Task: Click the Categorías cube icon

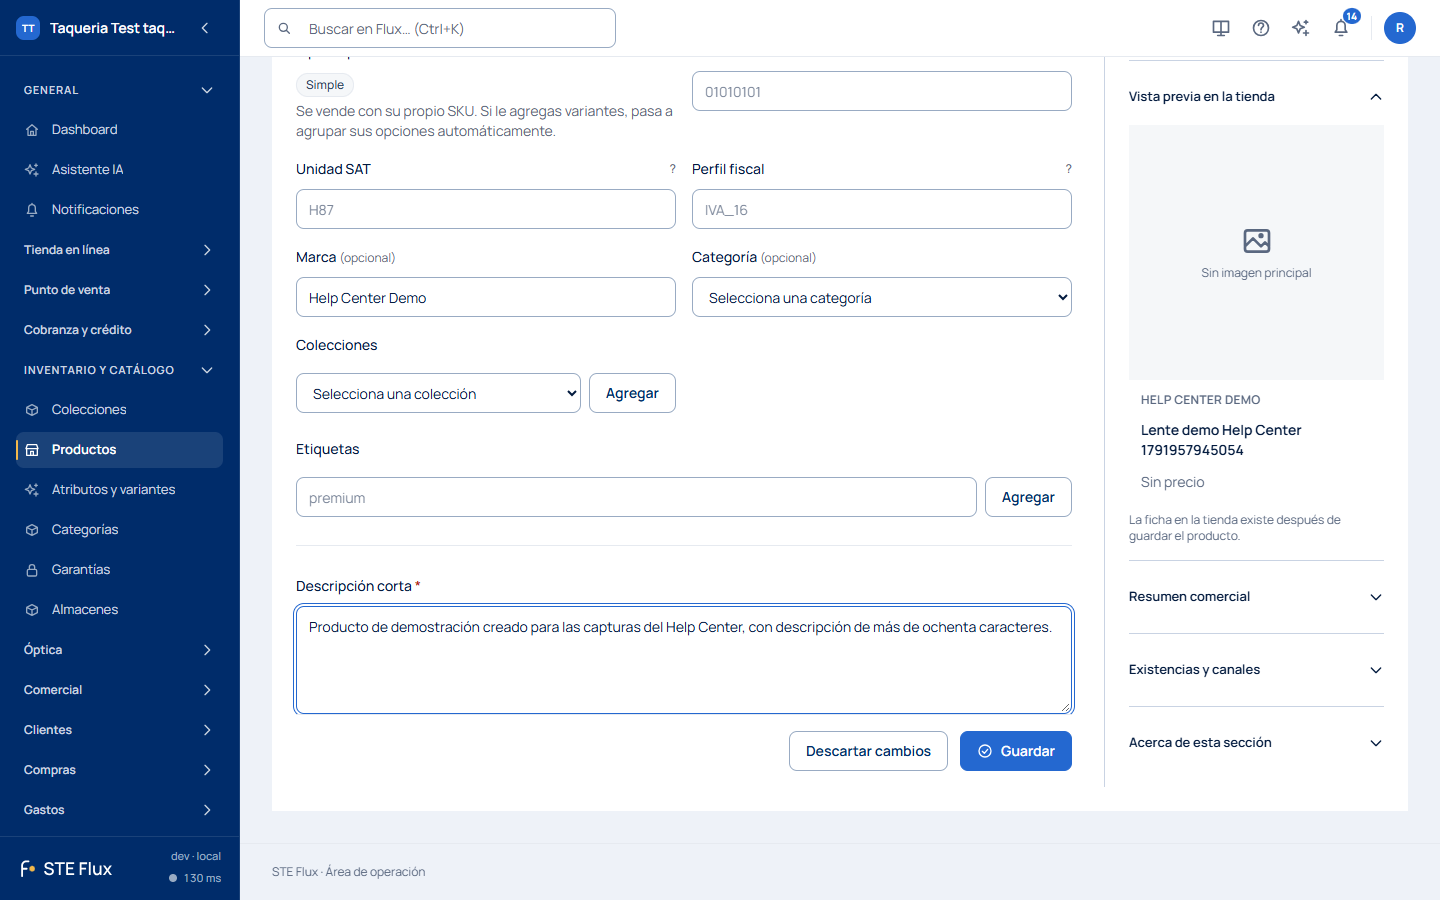Action: point(32,530)
